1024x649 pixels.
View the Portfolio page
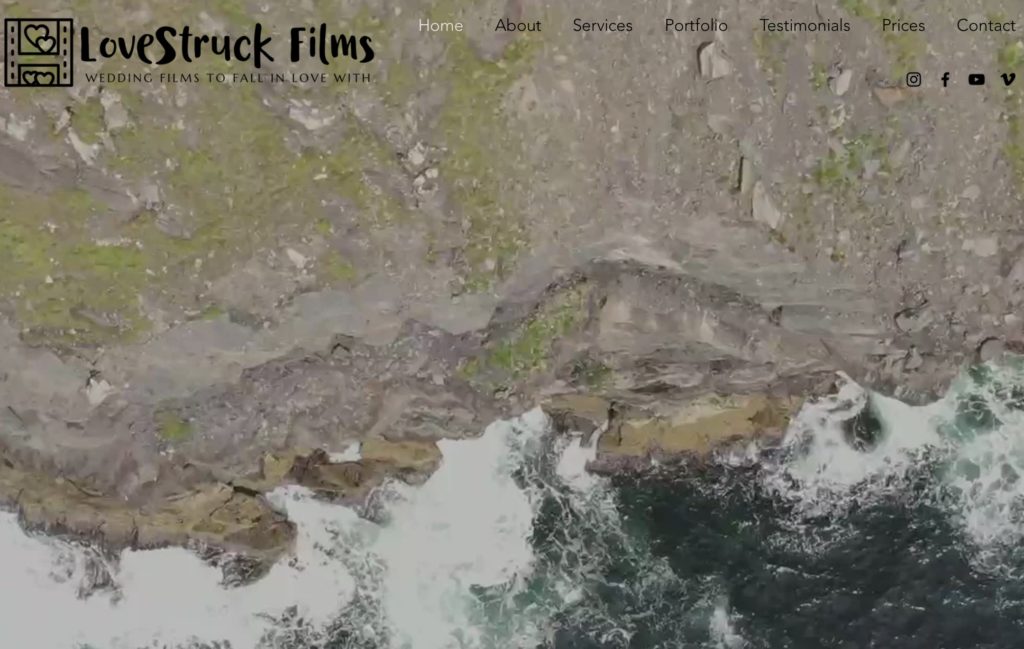[696, 25]
